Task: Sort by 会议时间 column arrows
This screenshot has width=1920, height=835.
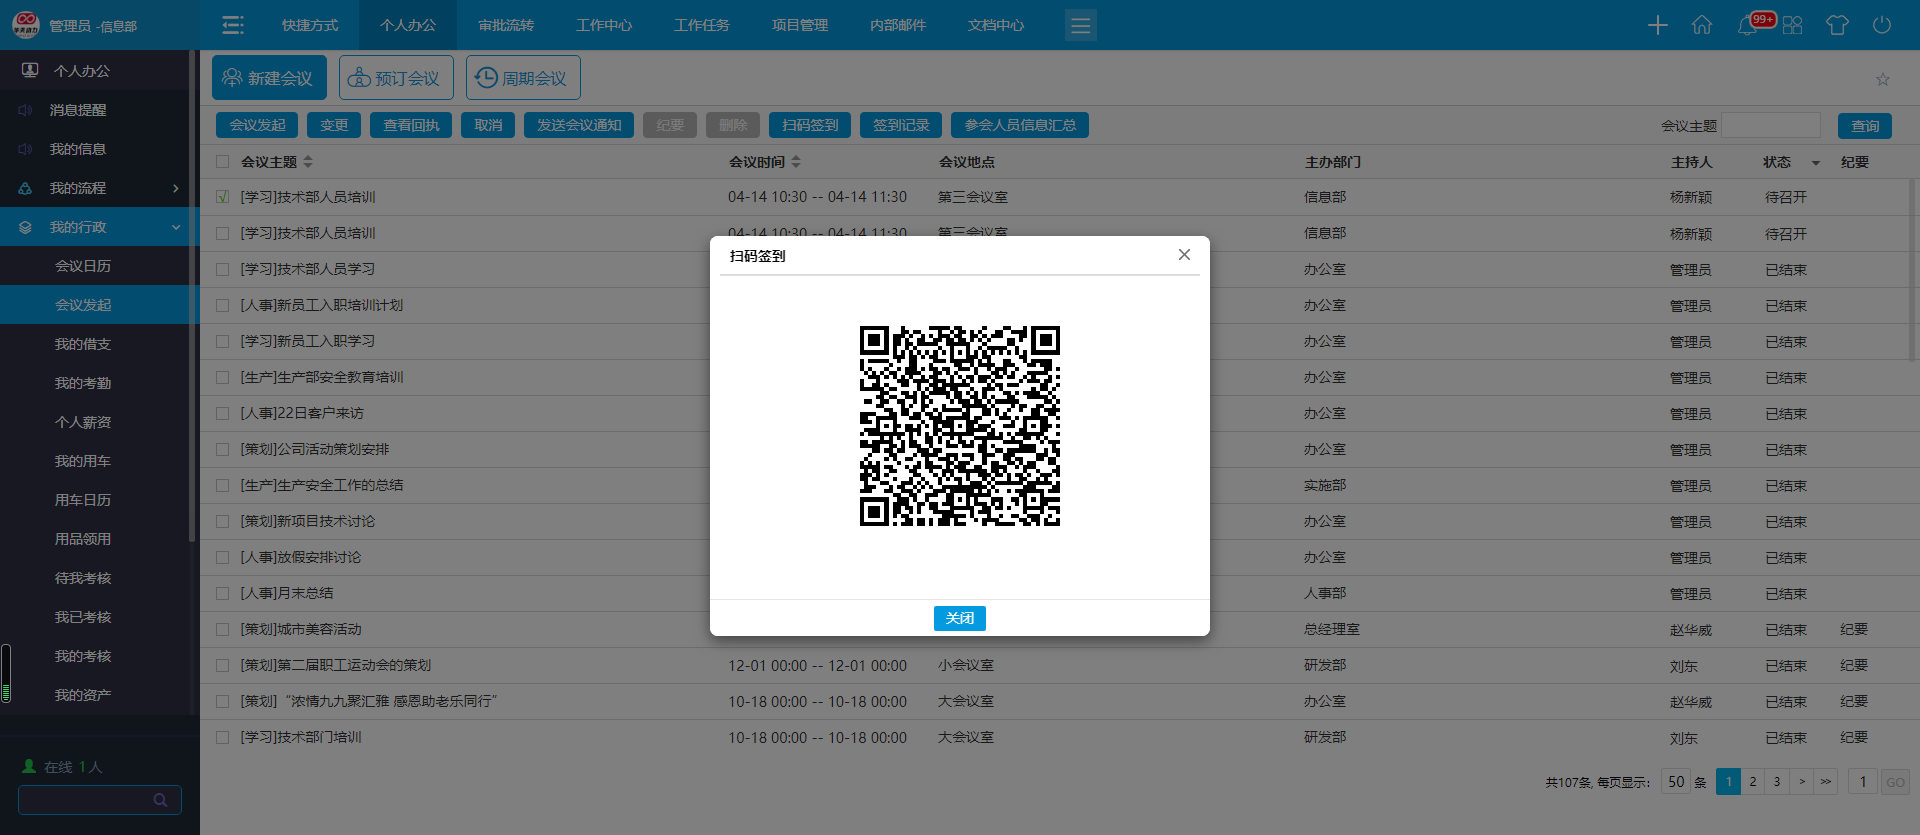Action: point(796,161)
